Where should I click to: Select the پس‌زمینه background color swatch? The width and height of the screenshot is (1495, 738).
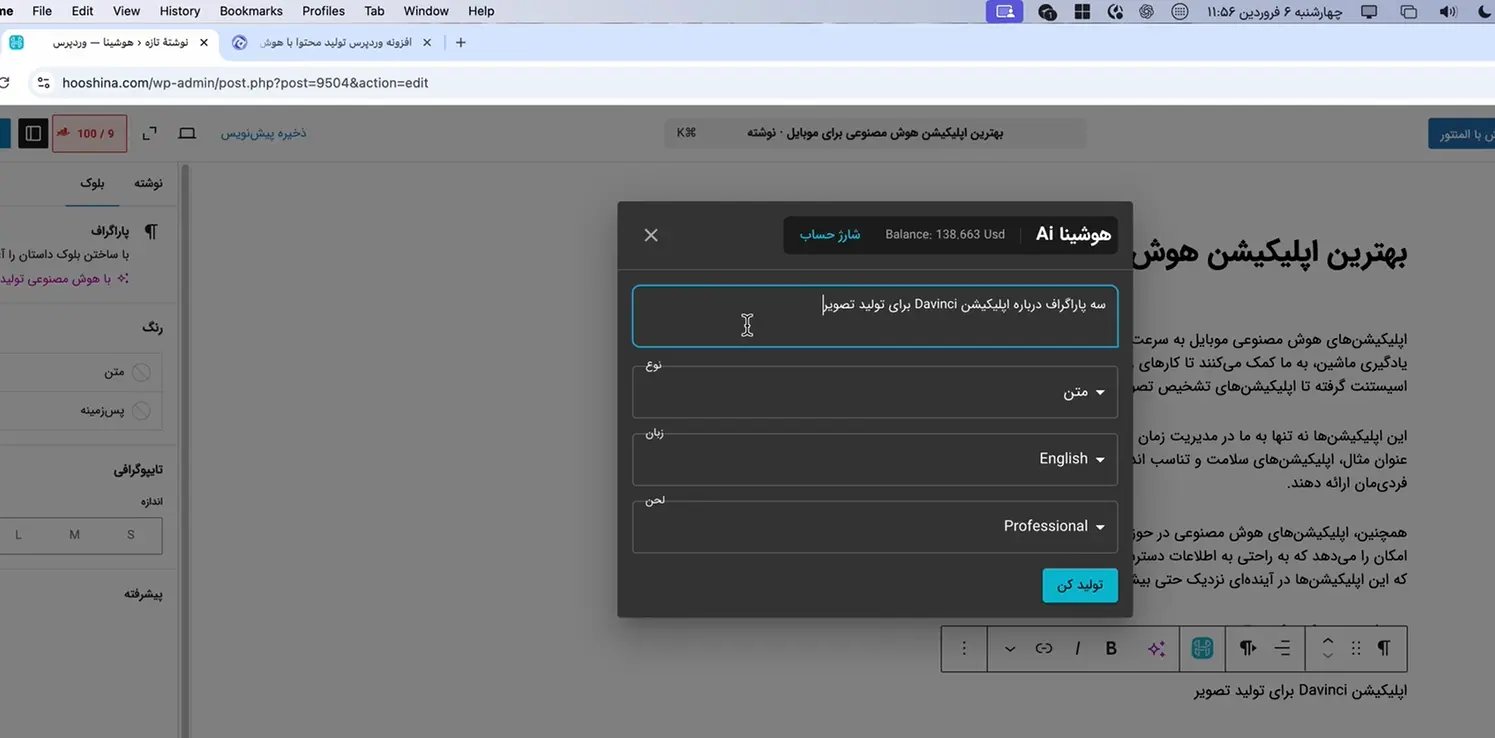(141, 410)
